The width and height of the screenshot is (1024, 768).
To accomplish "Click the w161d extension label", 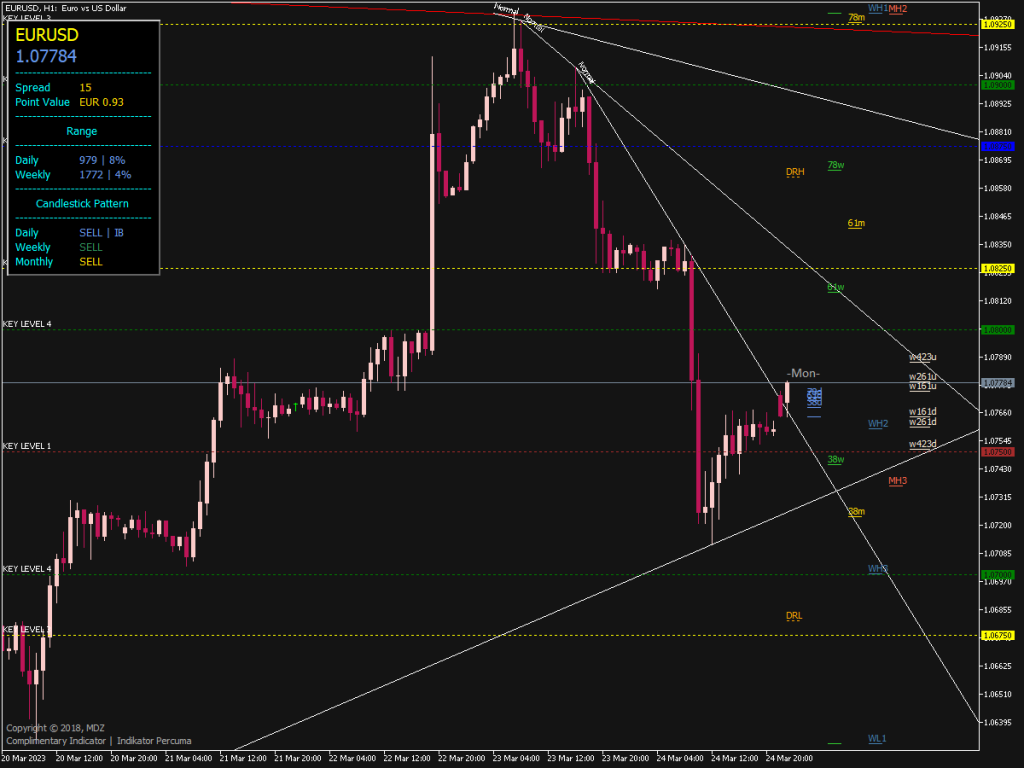I will click(923, 411).
